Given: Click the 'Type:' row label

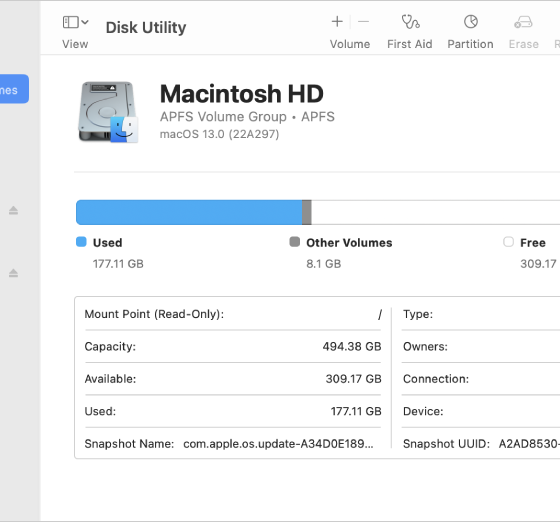Looking at the screenshot, I should coord(418,314).
